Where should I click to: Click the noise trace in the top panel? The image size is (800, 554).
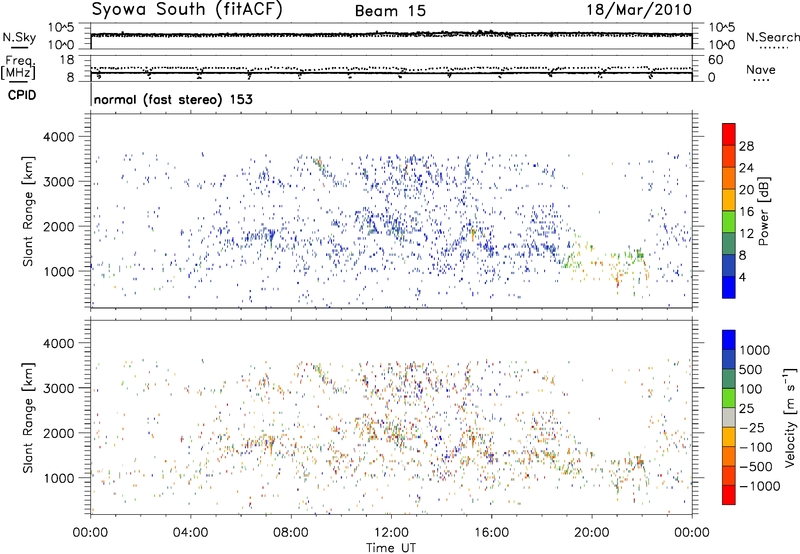(x=391, y=34)
